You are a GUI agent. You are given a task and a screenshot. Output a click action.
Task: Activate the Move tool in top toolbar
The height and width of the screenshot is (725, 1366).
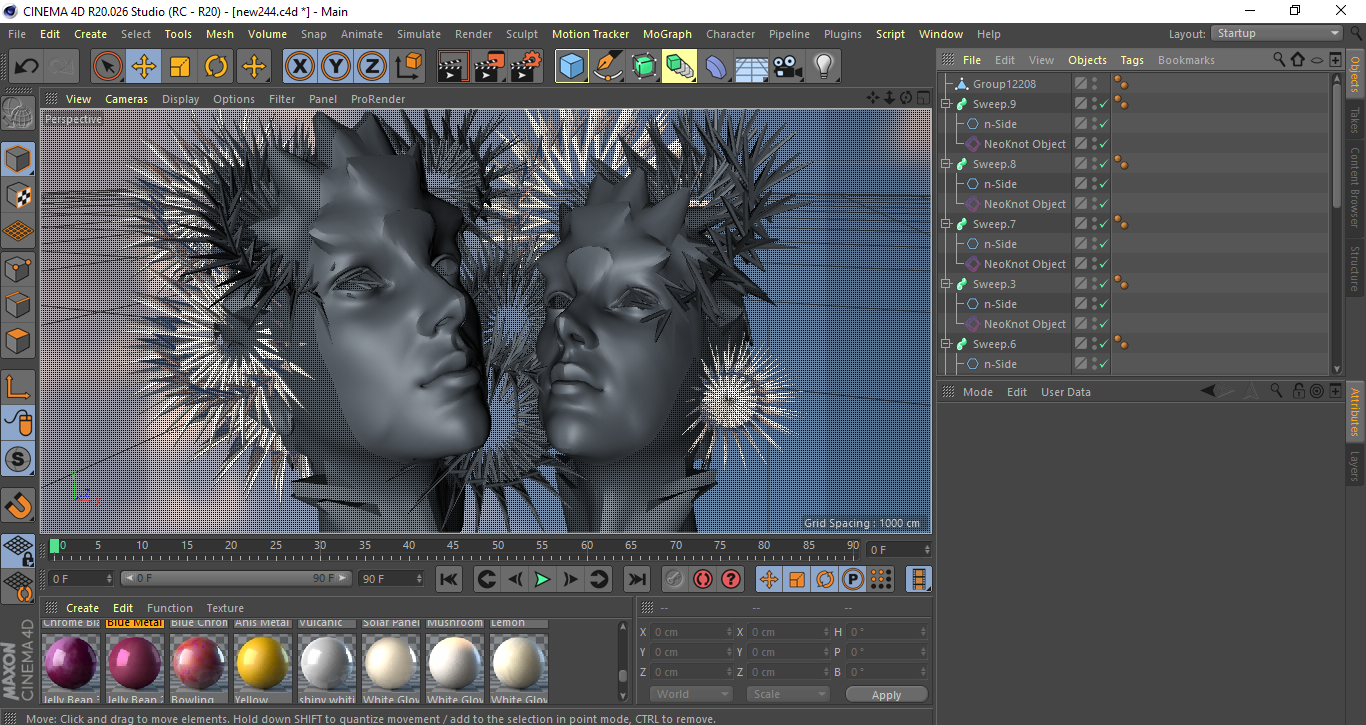coord(144,67)
